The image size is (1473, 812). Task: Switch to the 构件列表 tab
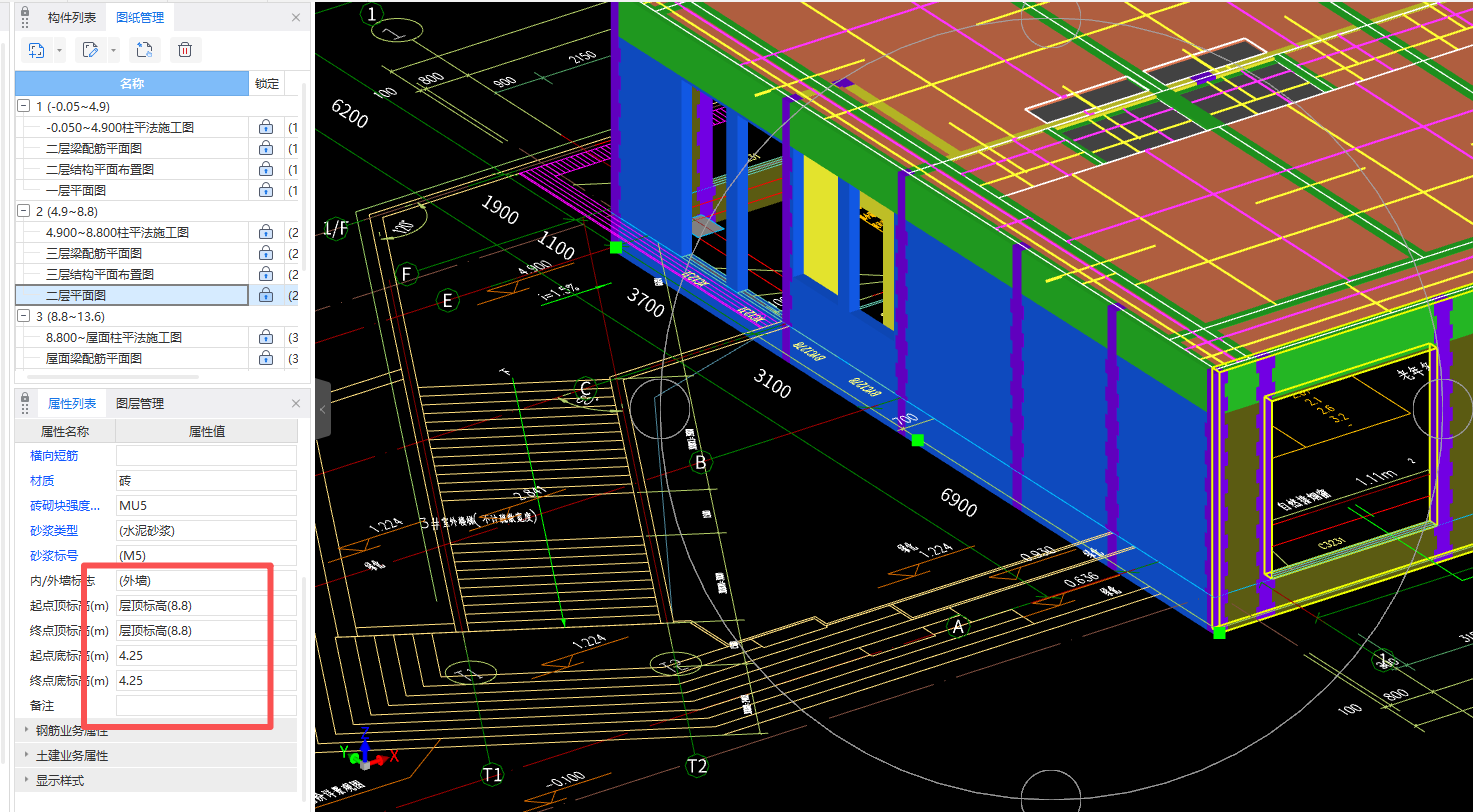(x=72, y=17)
